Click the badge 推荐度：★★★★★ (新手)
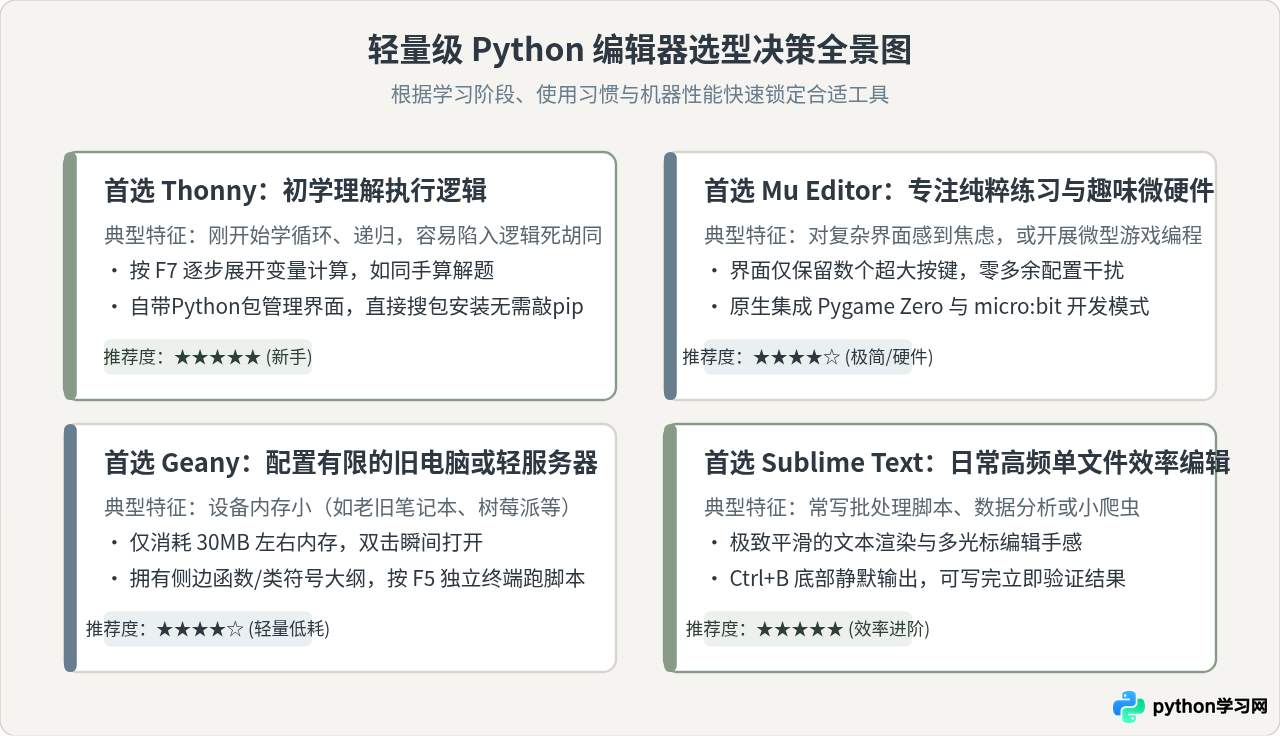Image resolution: width=1280 pixels, height=736 pixels. [x=208, y=356]
